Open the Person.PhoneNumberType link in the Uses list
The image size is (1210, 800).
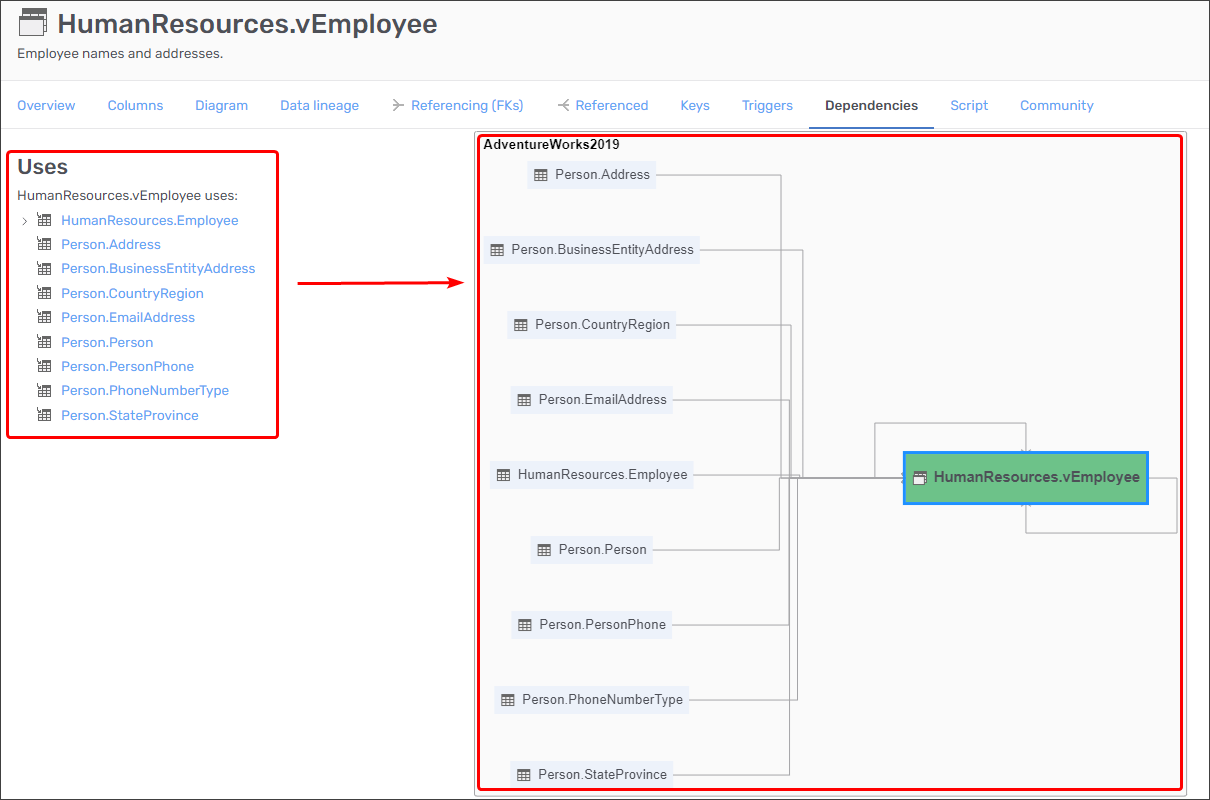(x=145, y=391)
